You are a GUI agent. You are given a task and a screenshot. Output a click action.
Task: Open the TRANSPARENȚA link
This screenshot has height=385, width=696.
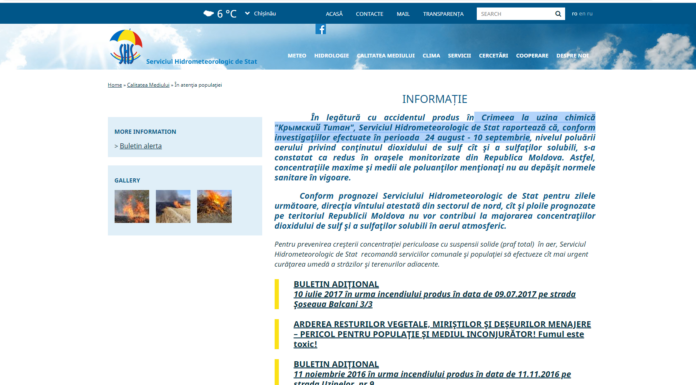(x=443, y=14)
